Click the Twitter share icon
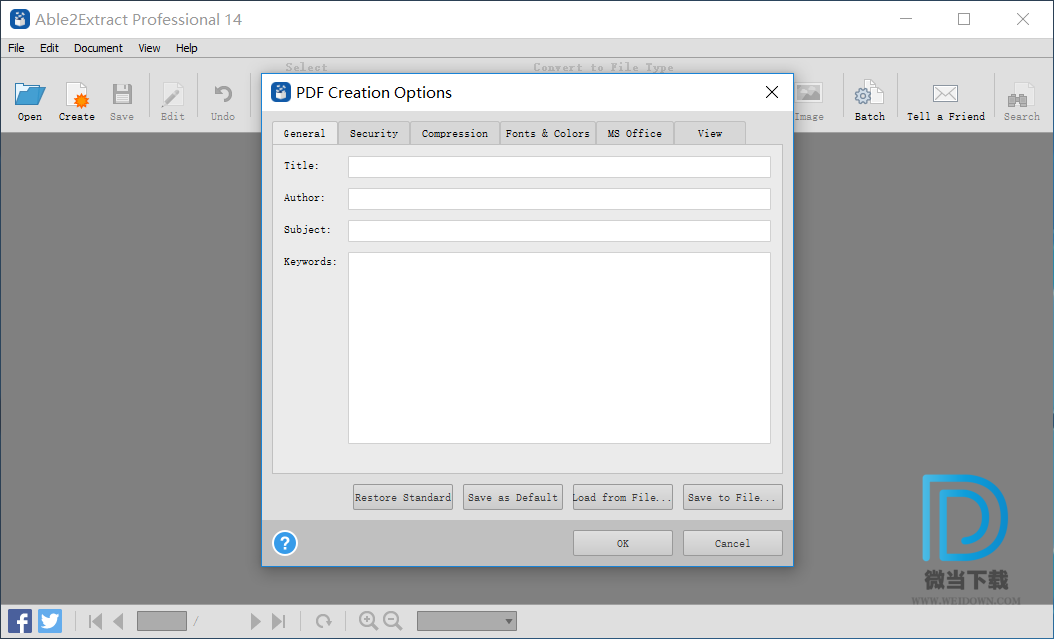 click(x=50, y=621)
